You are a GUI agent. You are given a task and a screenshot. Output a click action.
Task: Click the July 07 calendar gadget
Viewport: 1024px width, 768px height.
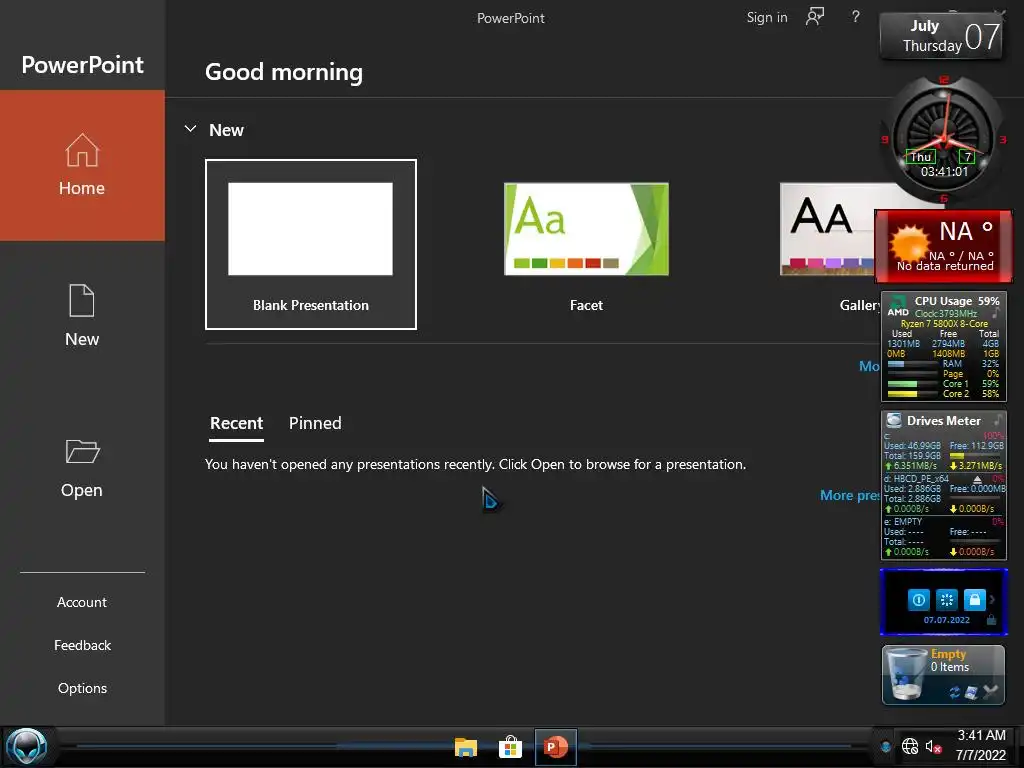(941, 37)
